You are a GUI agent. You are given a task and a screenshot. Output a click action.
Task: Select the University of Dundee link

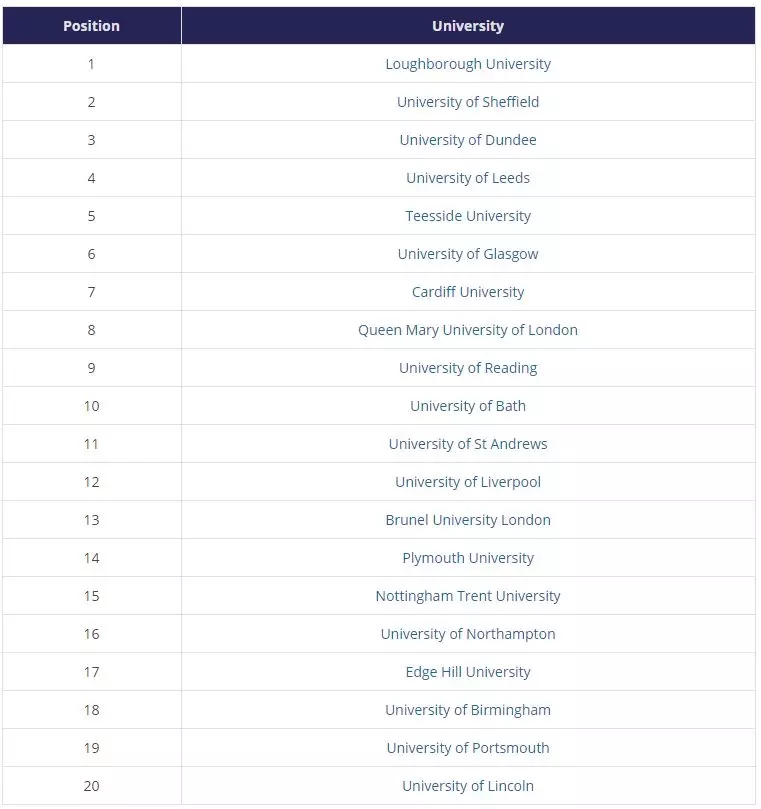point(468,140)
